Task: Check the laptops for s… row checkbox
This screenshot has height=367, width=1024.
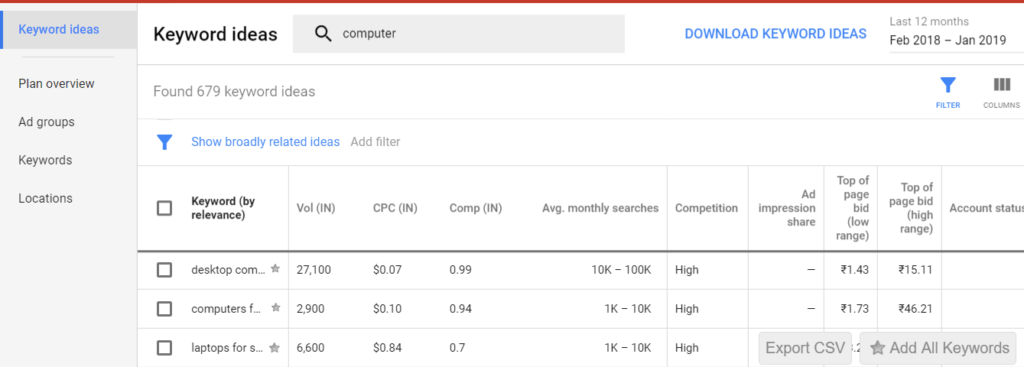Action: [x=165, y=348]
